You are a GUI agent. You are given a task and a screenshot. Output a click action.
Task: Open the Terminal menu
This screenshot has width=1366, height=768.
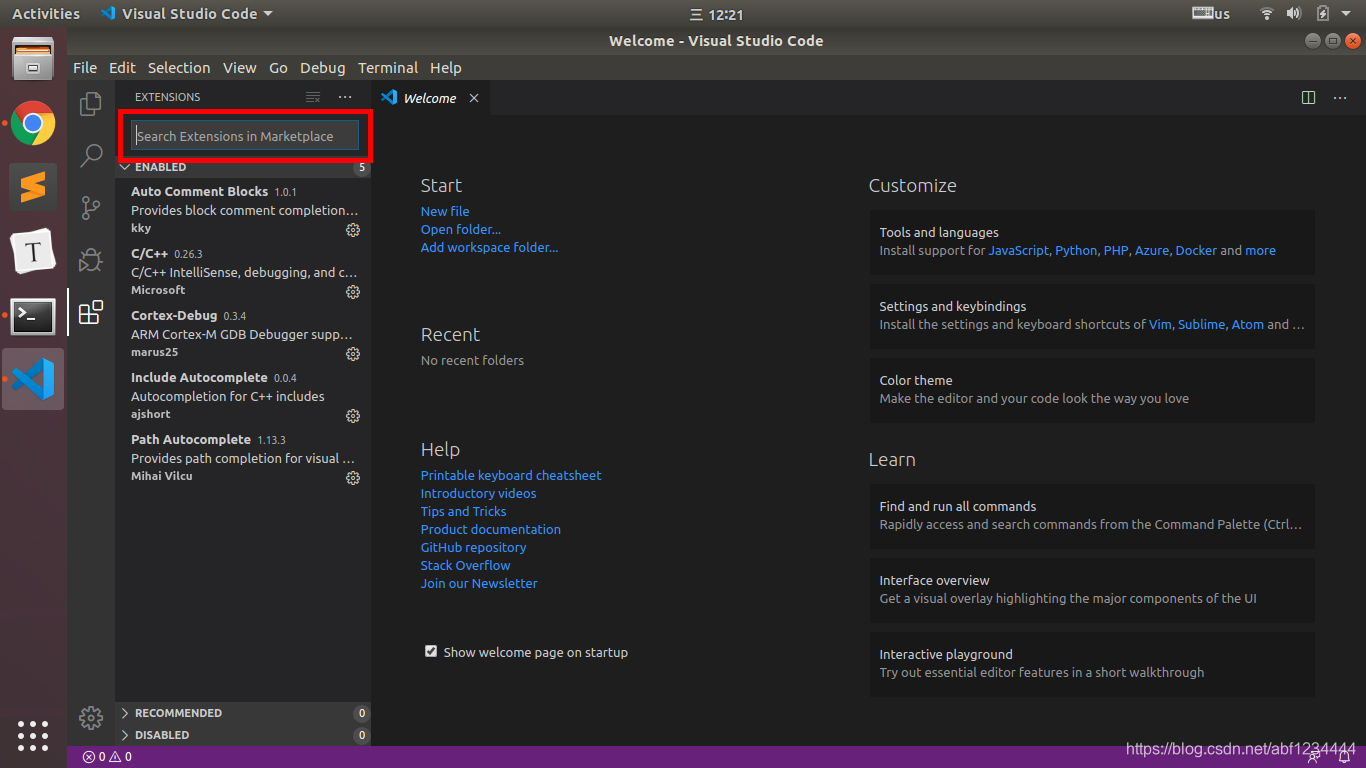pos(388,68)
